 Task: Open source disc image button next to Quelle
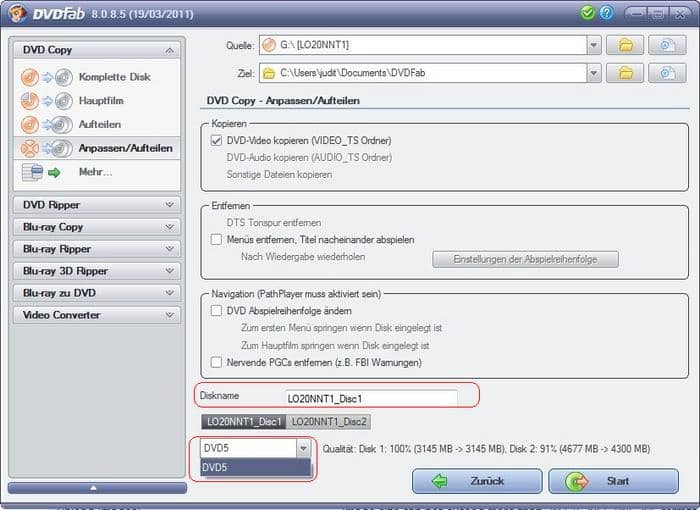point(667,45)
